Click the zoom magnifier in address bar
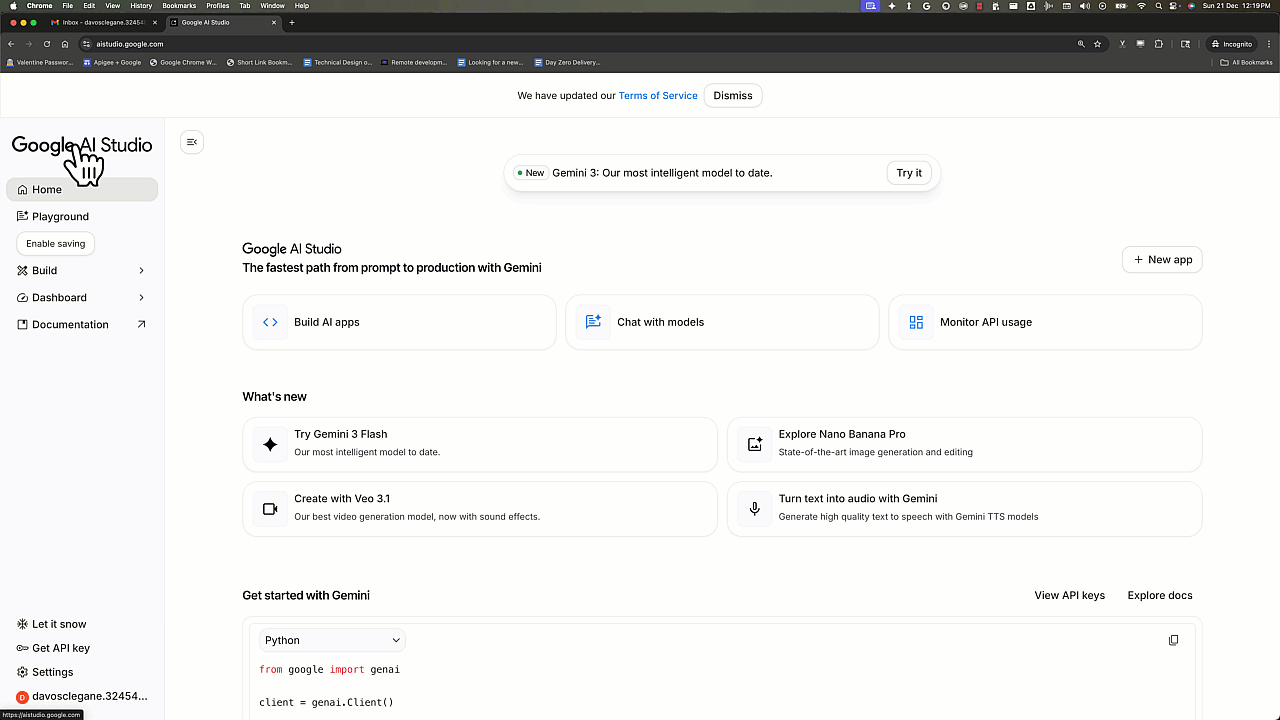Screen dimensions: 1280x720 [x=1081, y=44]
